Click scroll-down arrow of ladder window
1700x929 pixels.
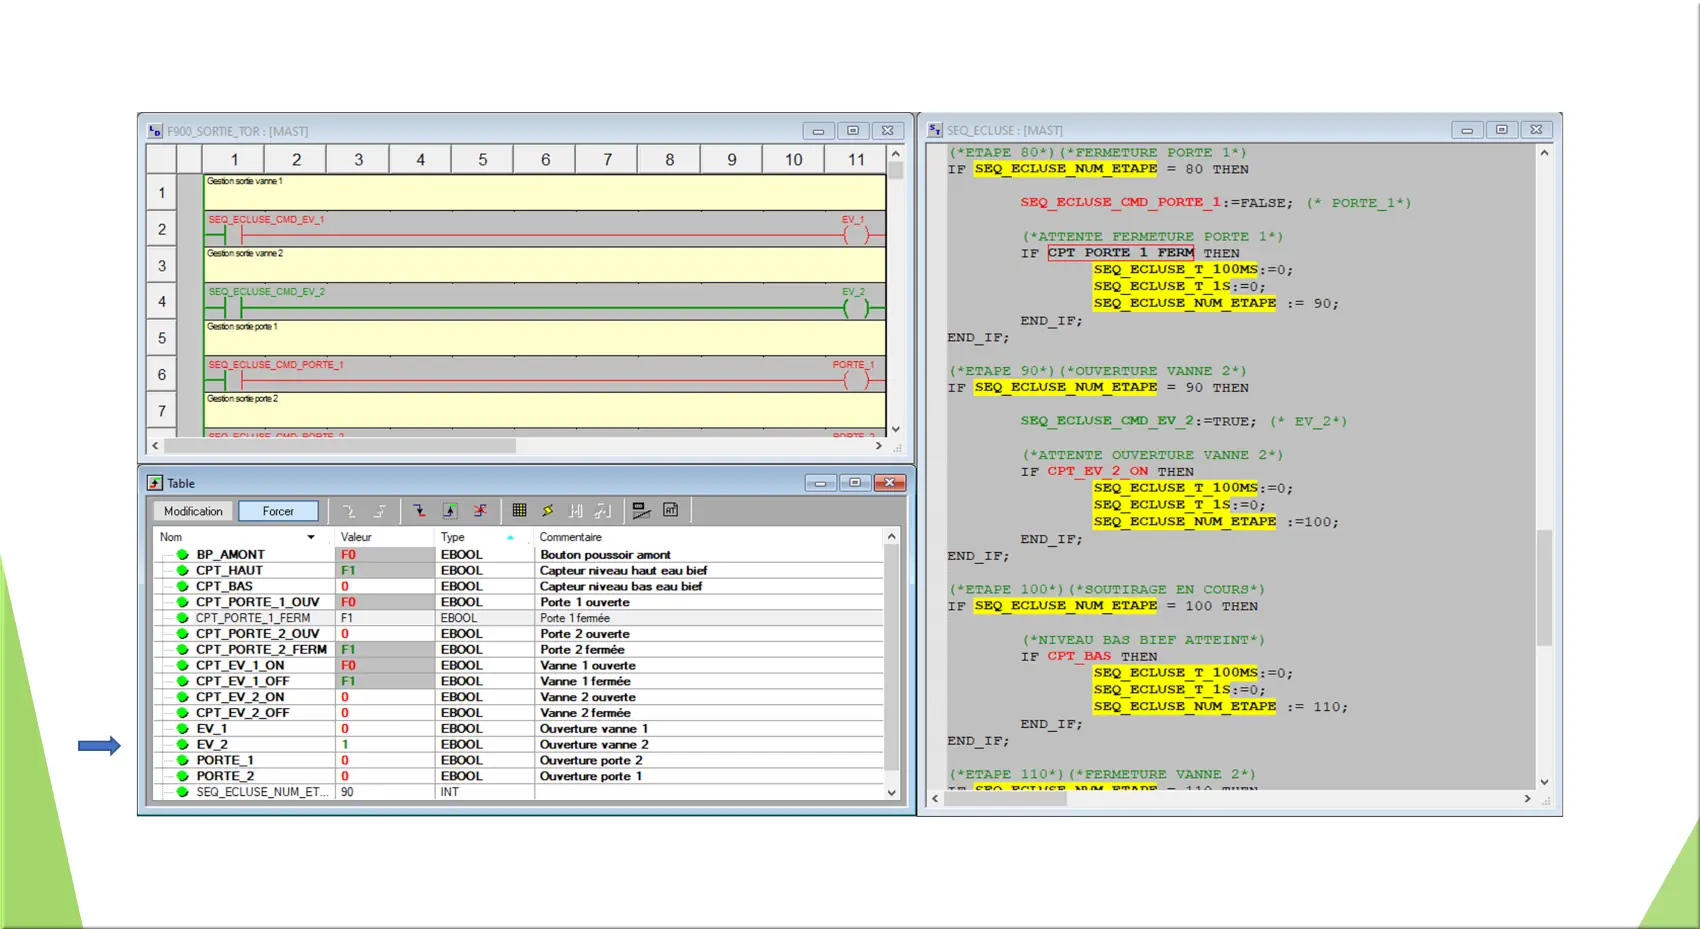[x=896, y=429]
